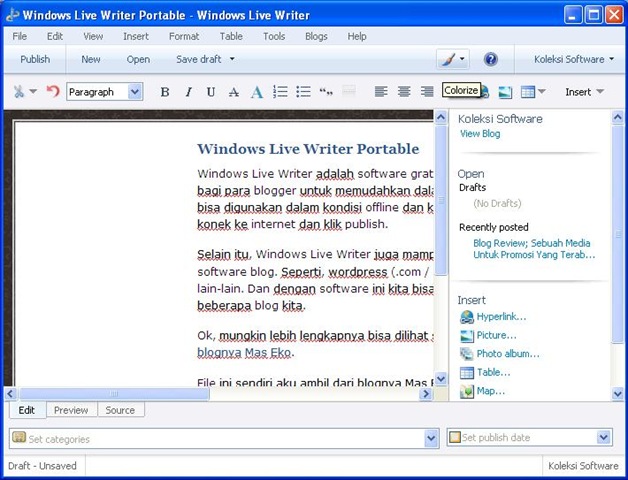Click the Map icon in sidebar

pos(466,391)
